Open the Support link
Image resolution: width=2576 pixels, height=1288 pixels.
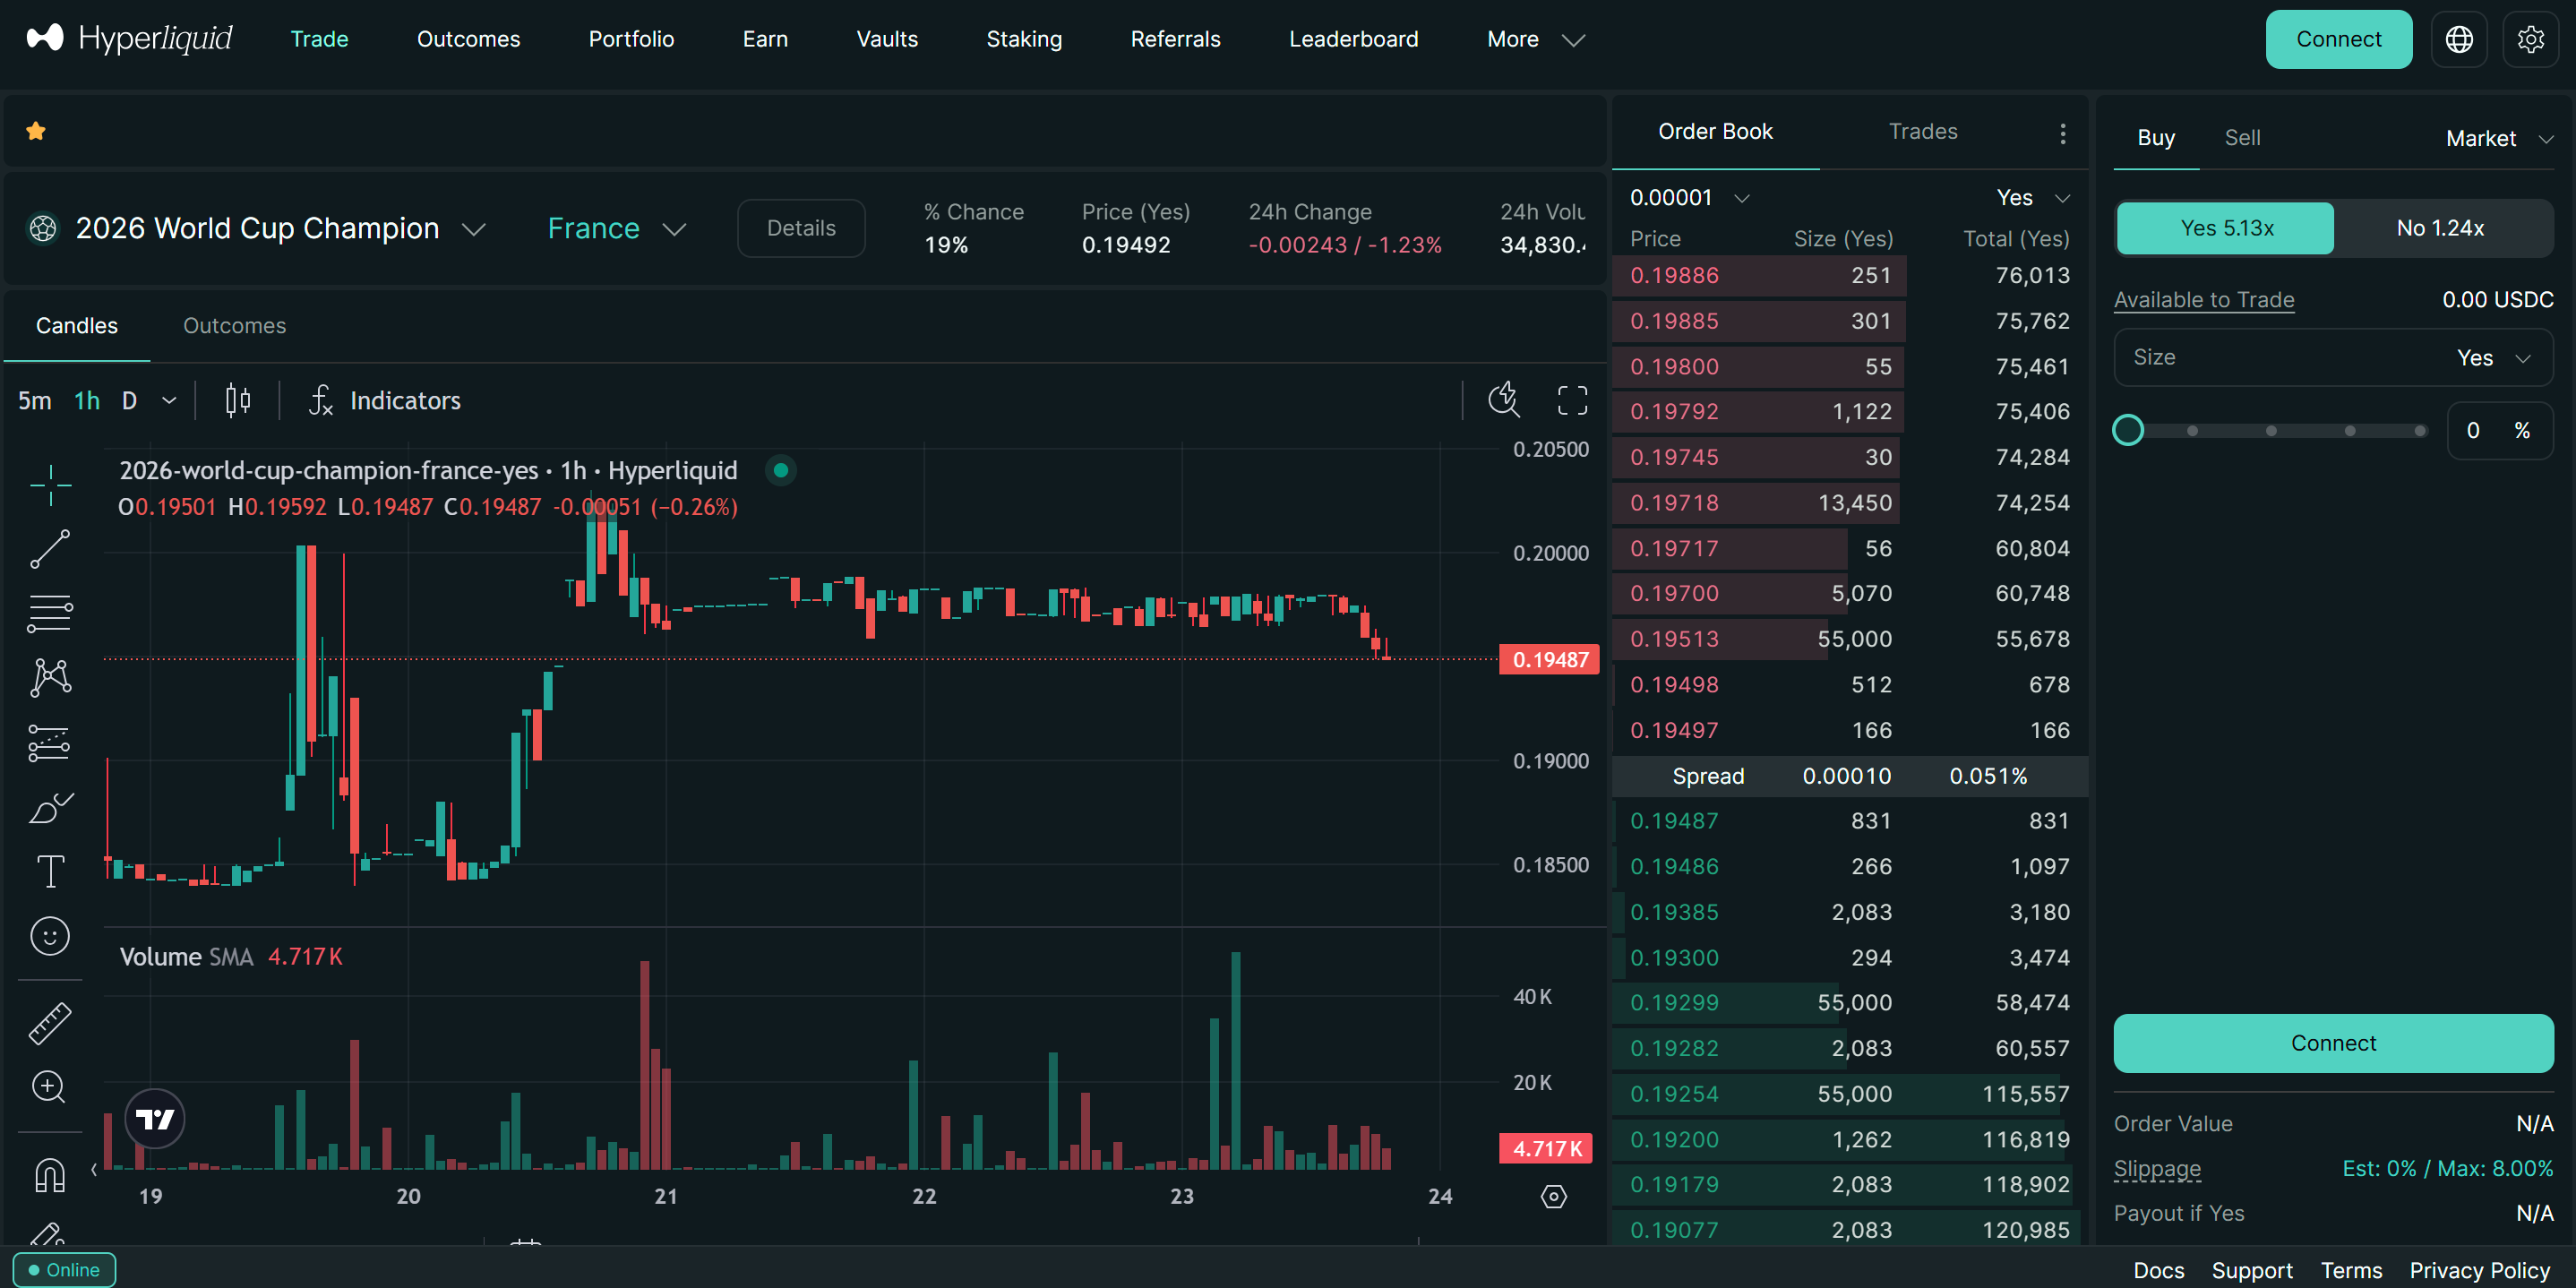[2251, 1270]
